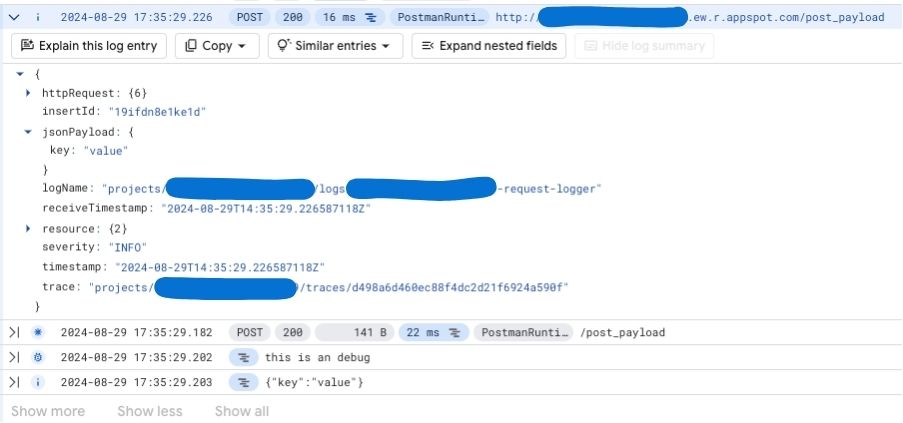Screen dimensions: 903x423
Task: Click the default severity icon of 17:35:29.182 entry
Action: 38,332
